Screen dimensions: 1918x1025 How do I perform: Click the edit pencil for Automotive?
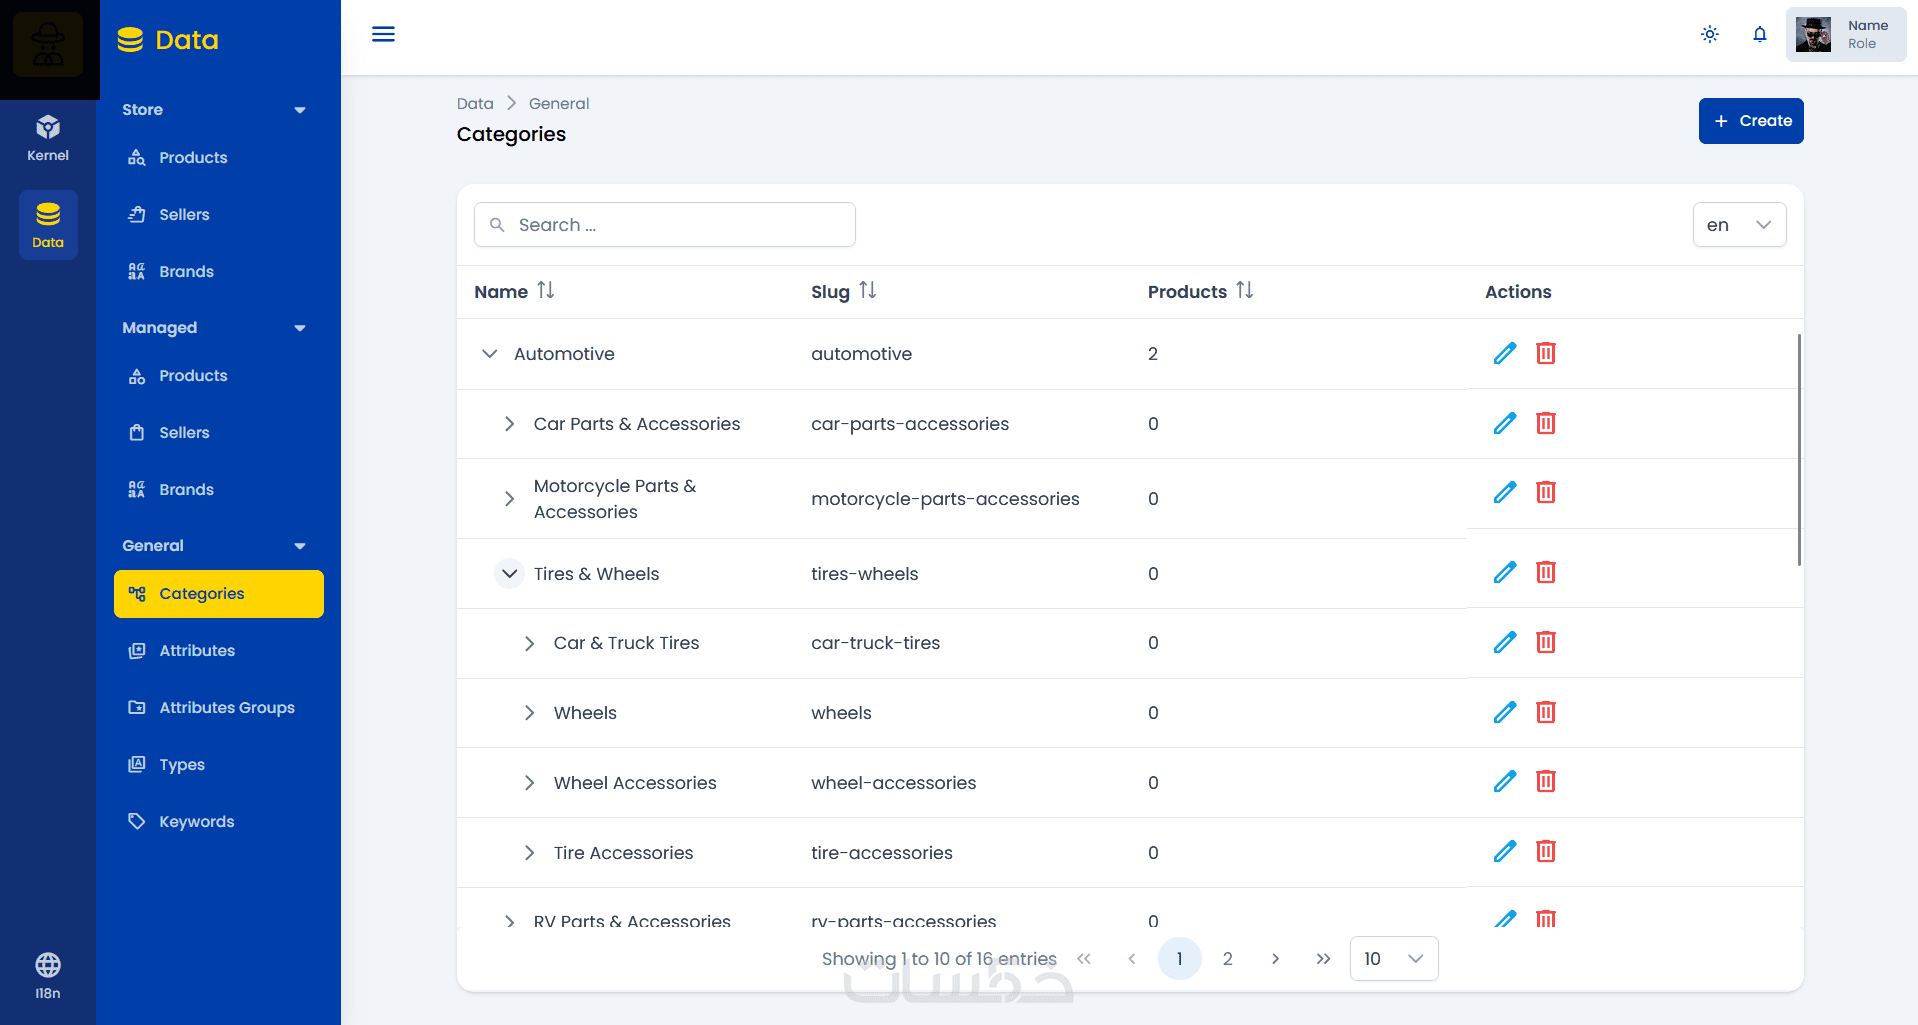(1504, 353)
